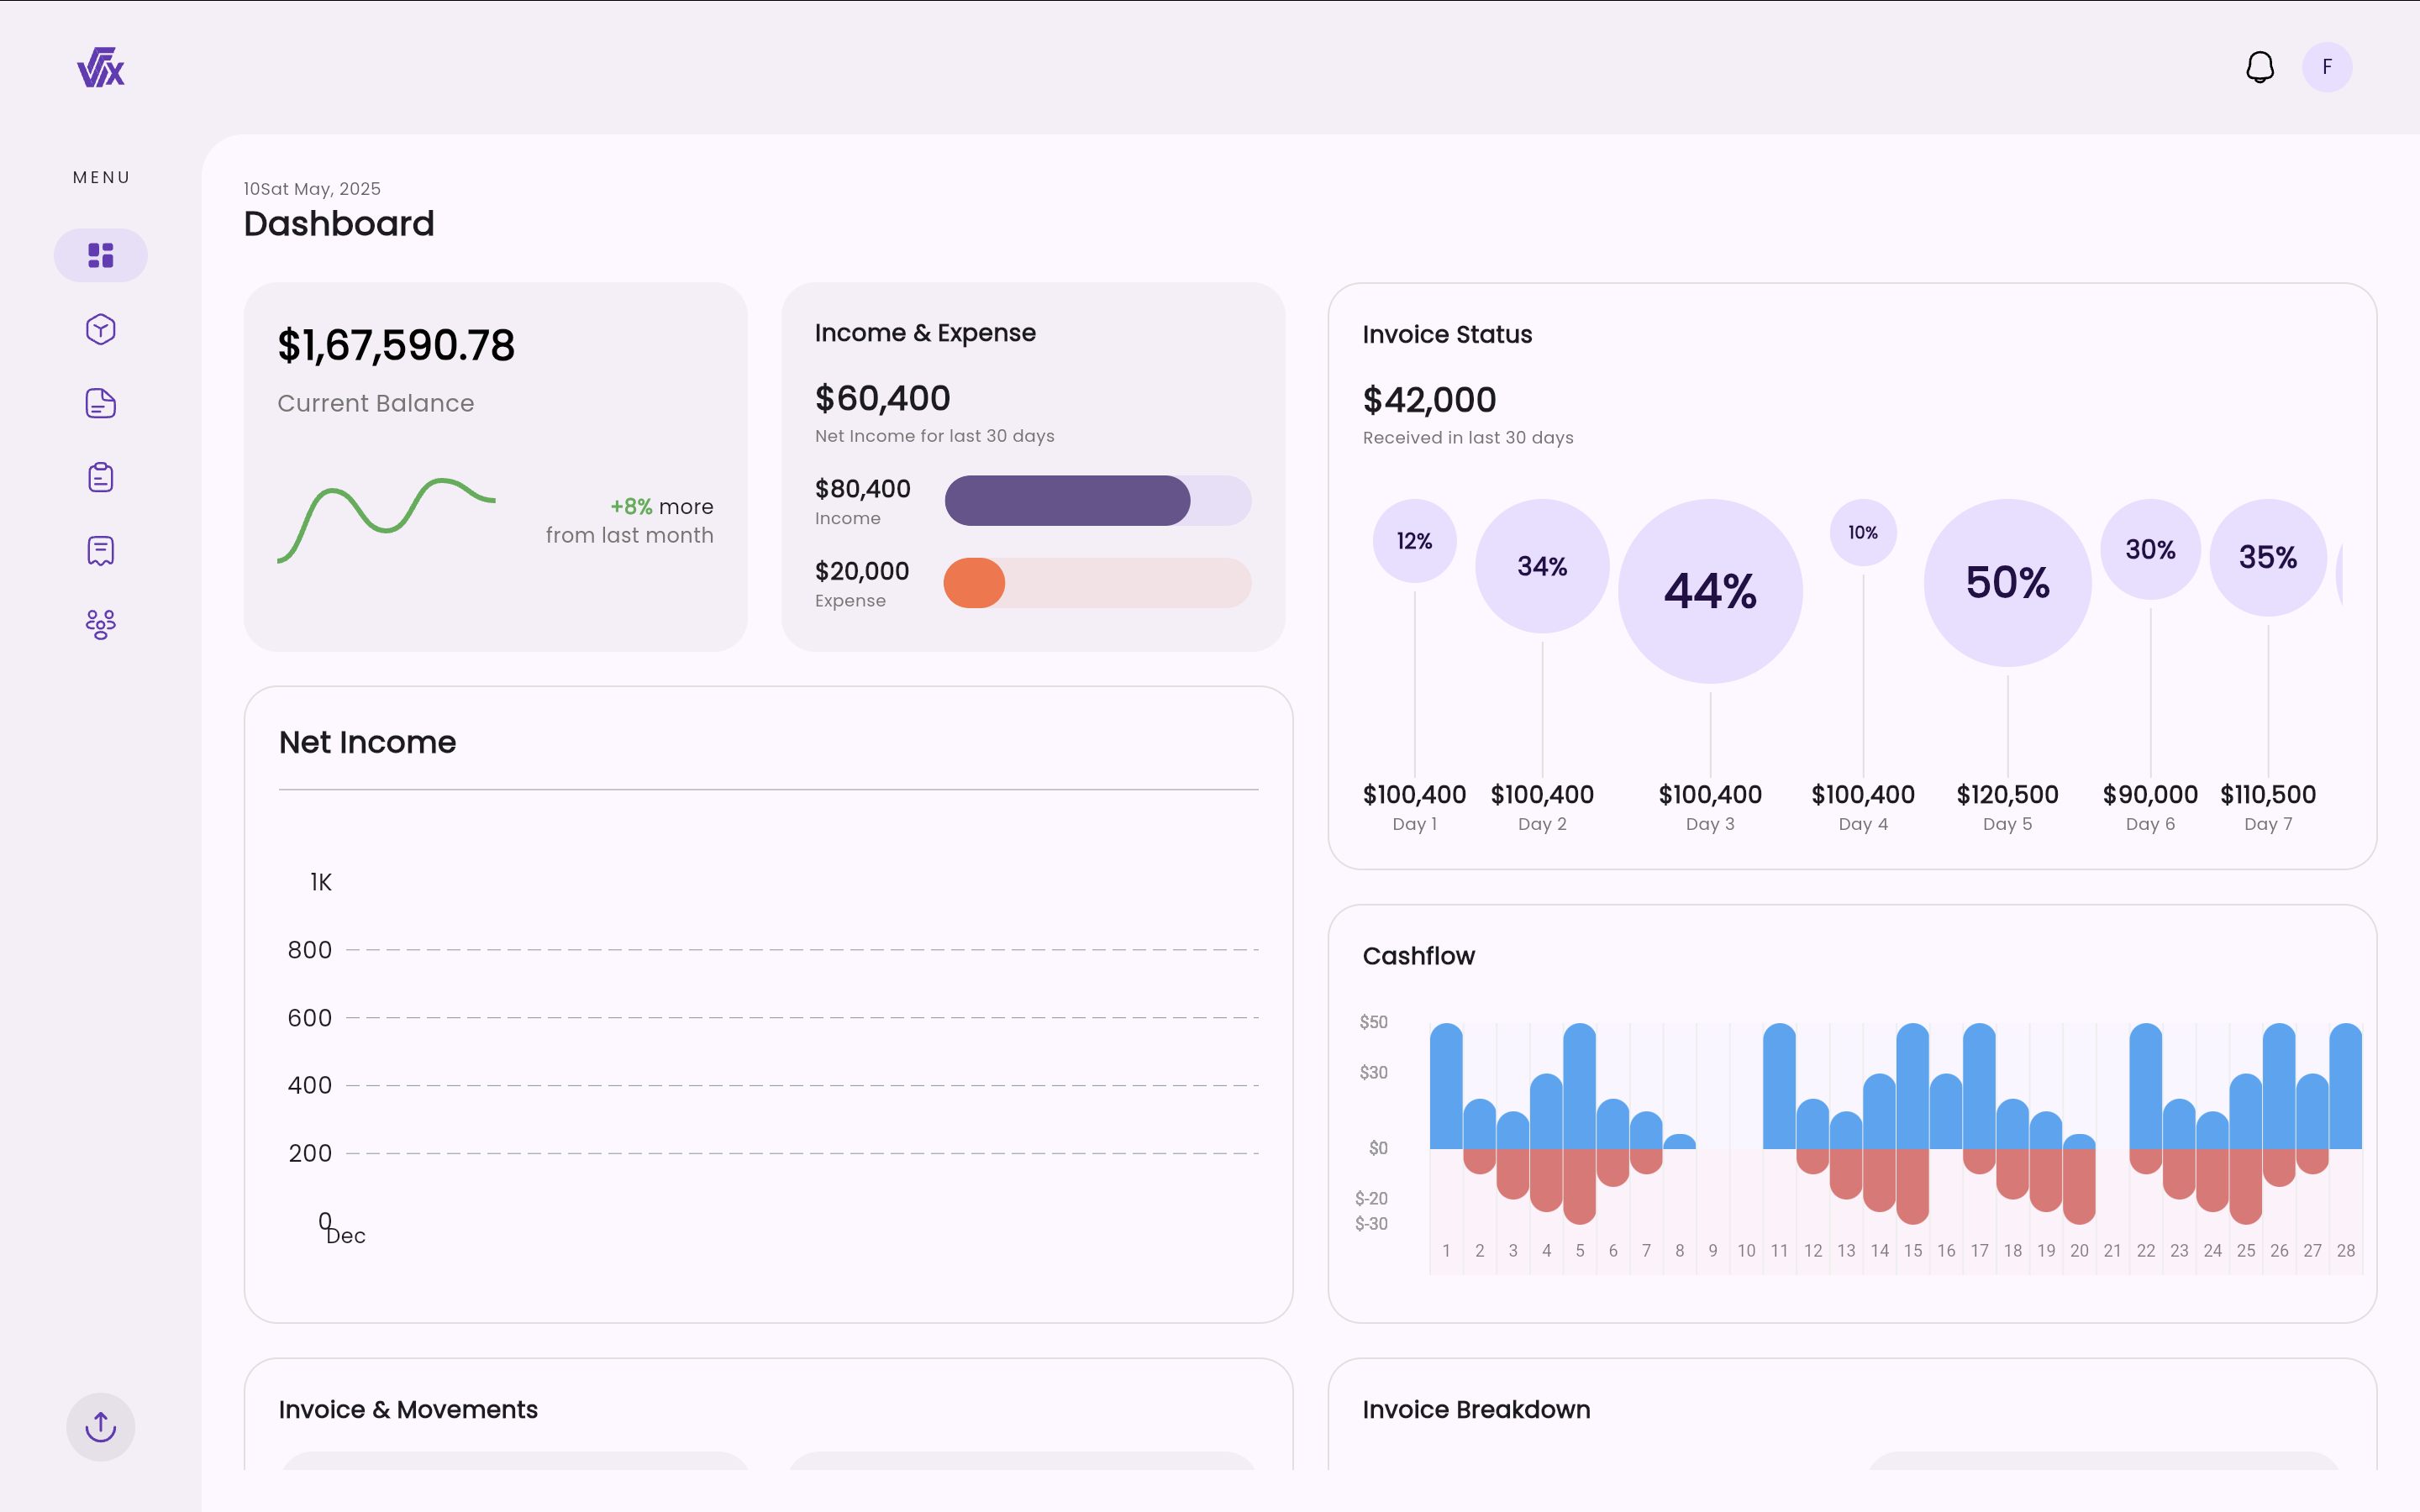
Task: Click the Cashflow chart title
Action: point(1418,956)
